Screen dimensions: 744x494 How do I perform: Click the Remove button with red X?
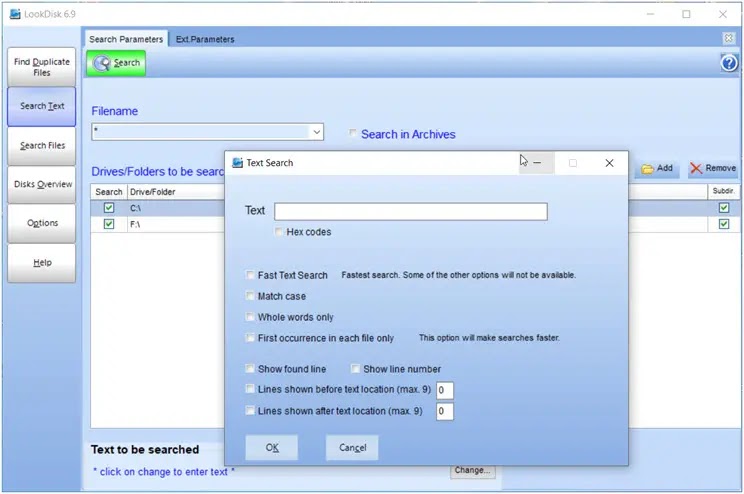pos(713,168)
